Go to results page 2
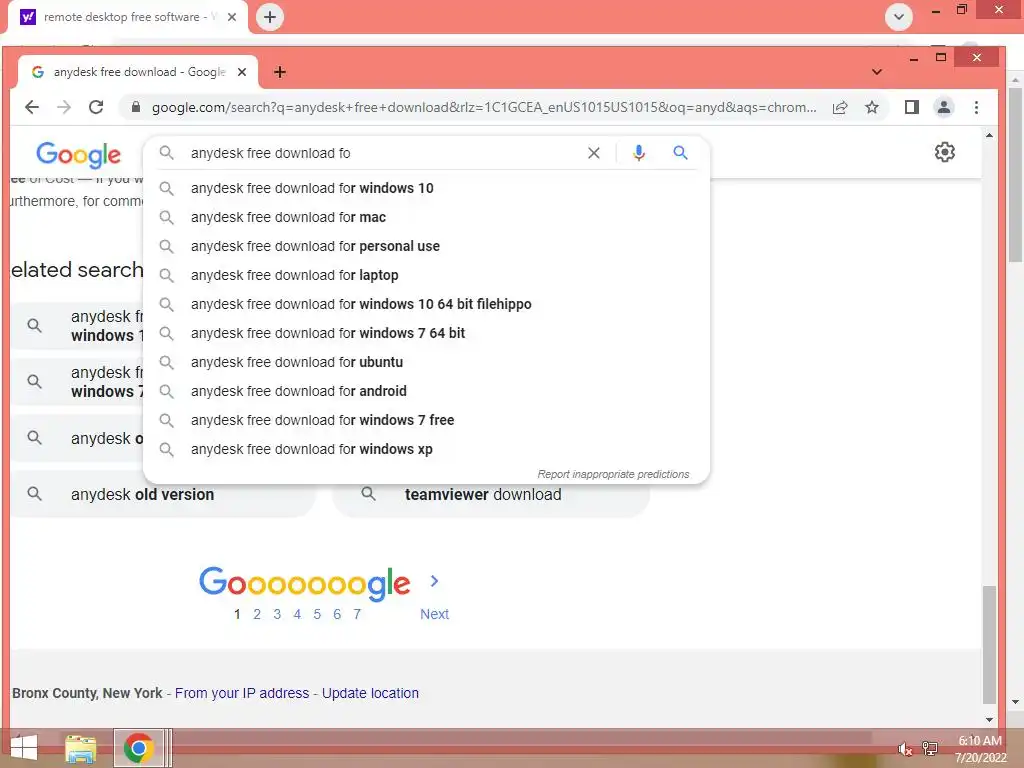The image size is (1024, 768). pyautogui.click(x=257, y=614)
